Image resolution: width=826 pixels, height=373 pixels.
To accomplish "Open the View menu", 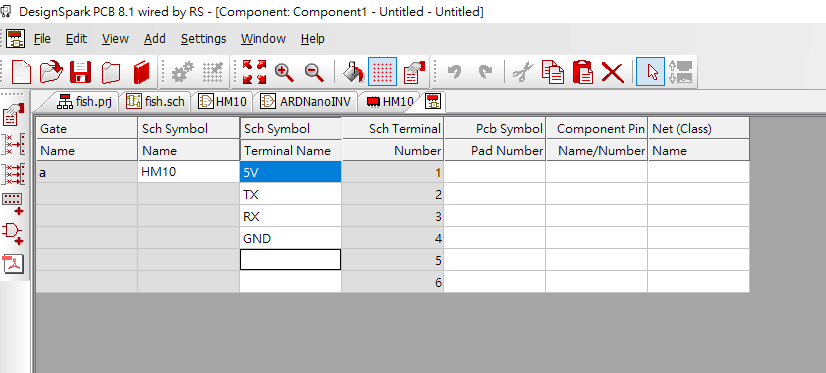I will point(115,39).
